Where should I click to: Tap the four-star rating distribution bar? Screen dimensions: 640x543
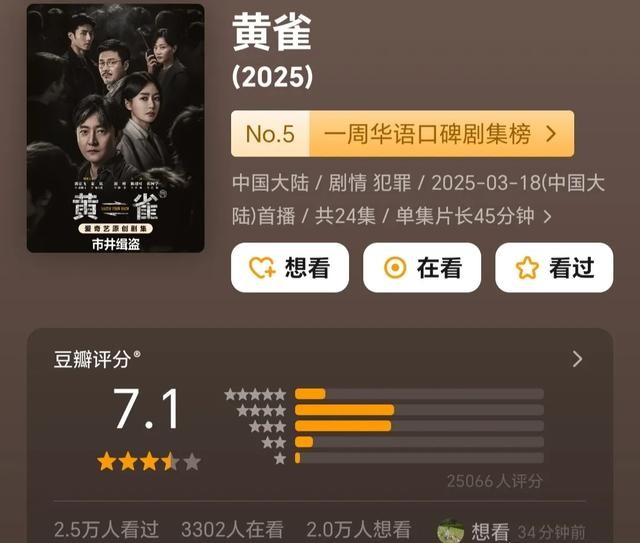(x=419, y=410)
